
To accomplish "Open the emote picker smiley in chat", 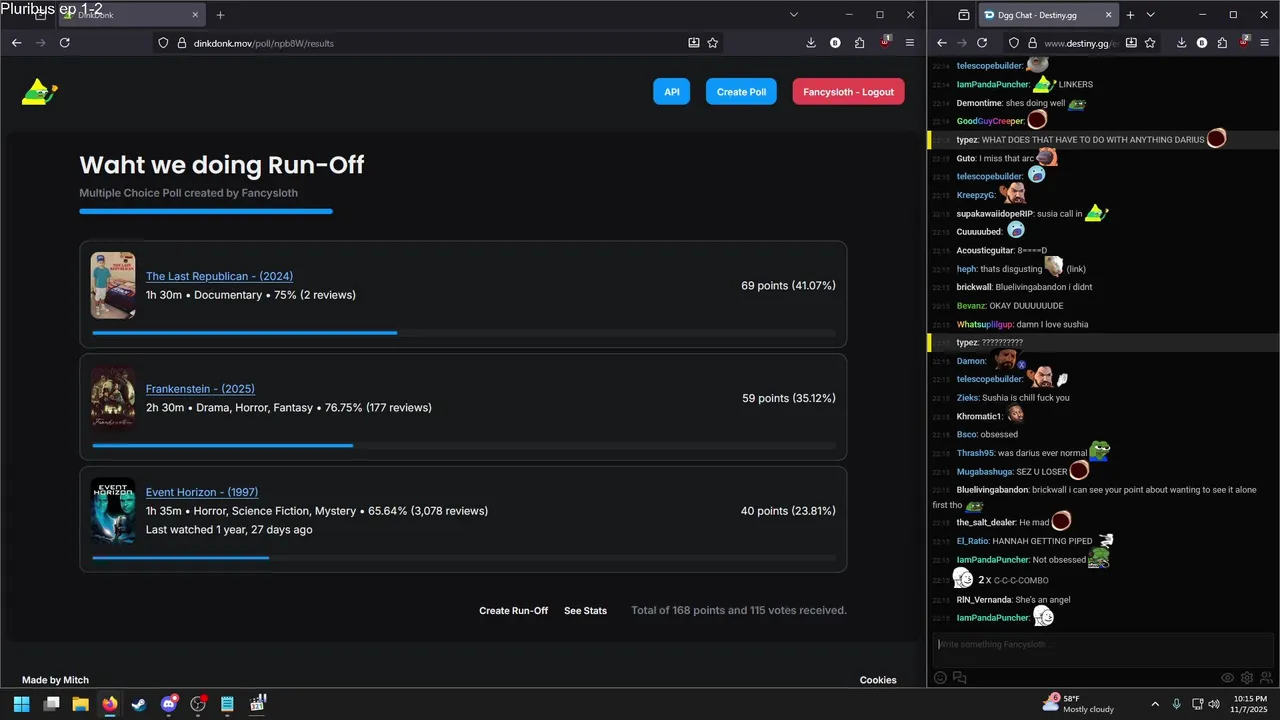I will pos(940,677).
